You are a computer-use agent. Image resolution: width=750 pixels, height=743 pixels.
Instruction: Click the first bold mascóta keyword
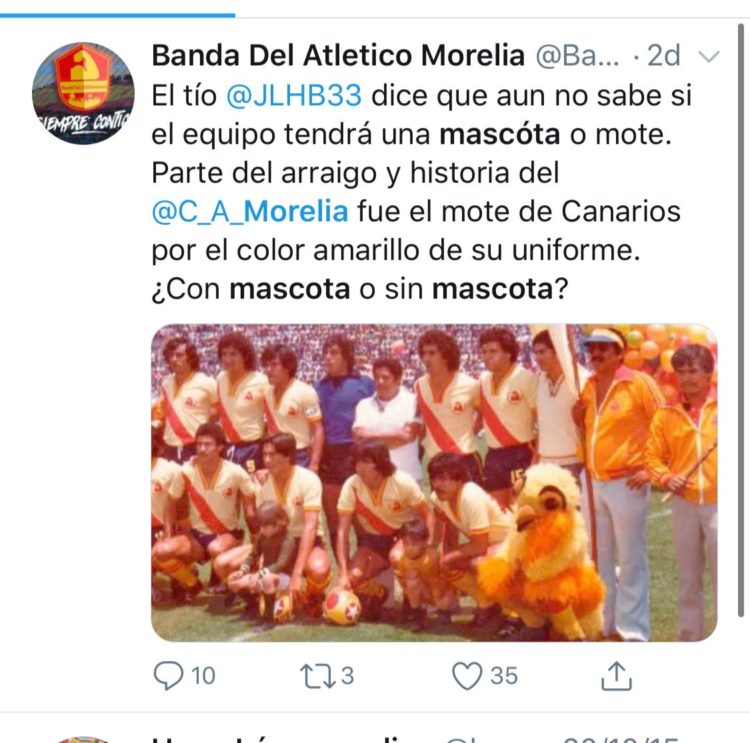click(x=499, y=134)
